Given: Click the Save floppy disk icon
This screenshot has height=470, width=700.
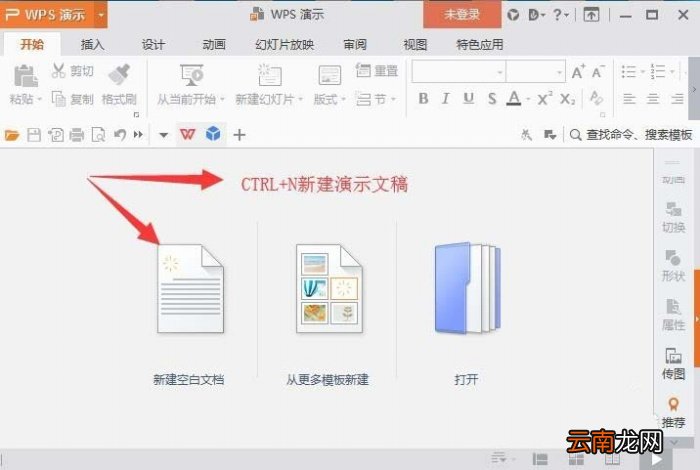Looking at the screenshot, I should pyautogui.click(x=34, y=135).
